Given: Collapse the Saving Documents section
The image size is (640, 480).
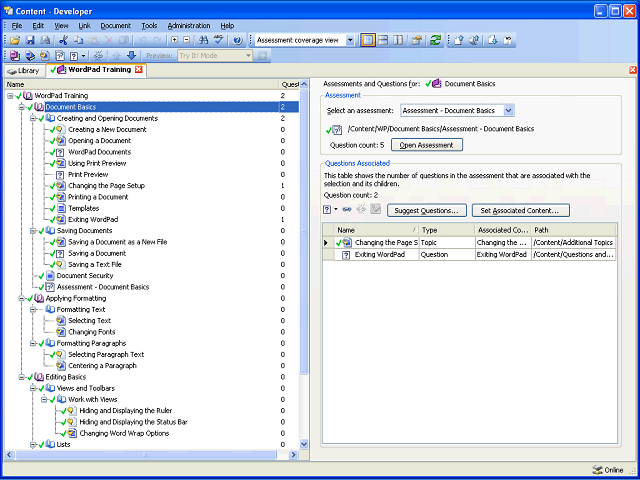Looking at the screenshot, I should coord(33,231).
